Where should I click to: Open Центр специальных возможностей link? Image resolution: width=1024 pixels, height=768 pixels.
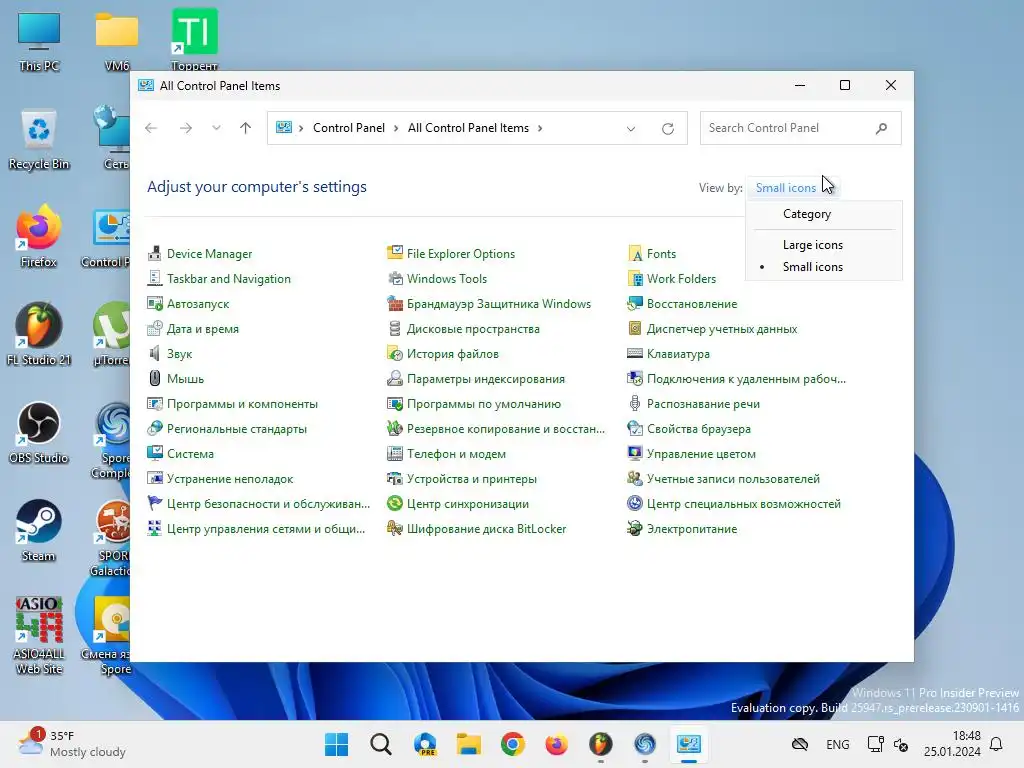[x=744, y=504]
